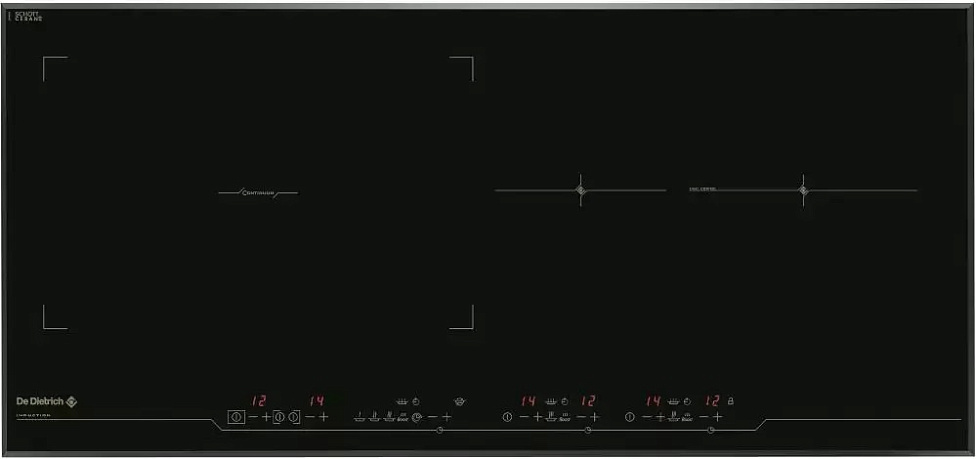The image size is (976, 459).
Task: Tap the pan preset key in far-right group
Action: tap(673, 417)
